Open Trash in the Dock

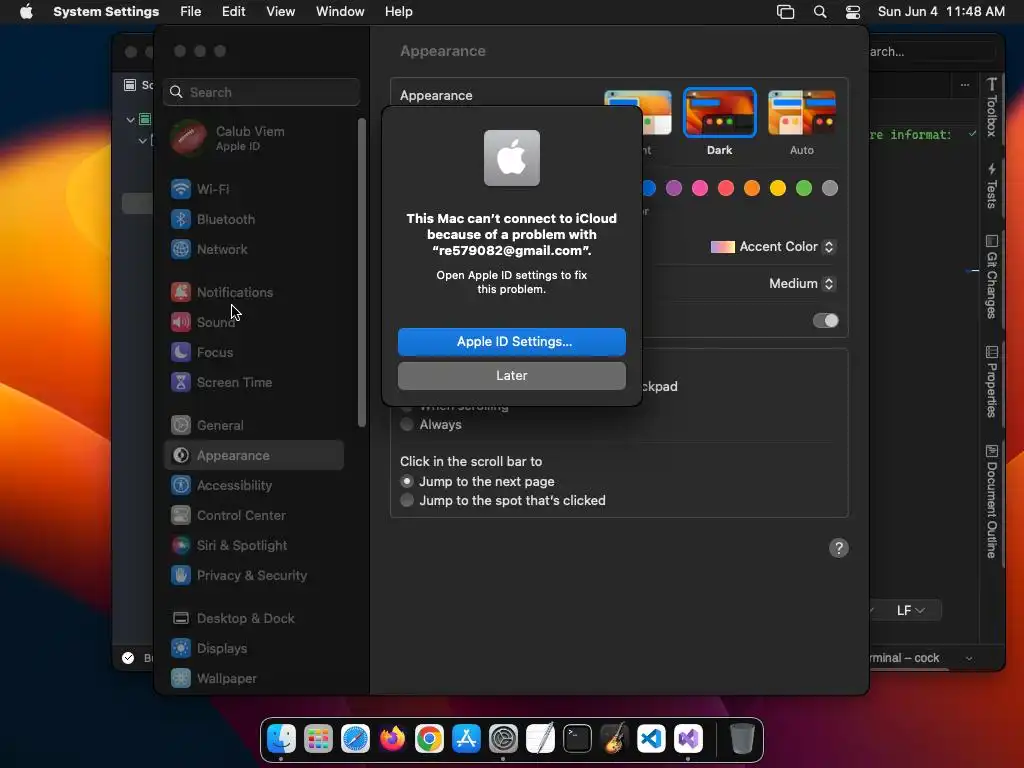coord(742,739)
